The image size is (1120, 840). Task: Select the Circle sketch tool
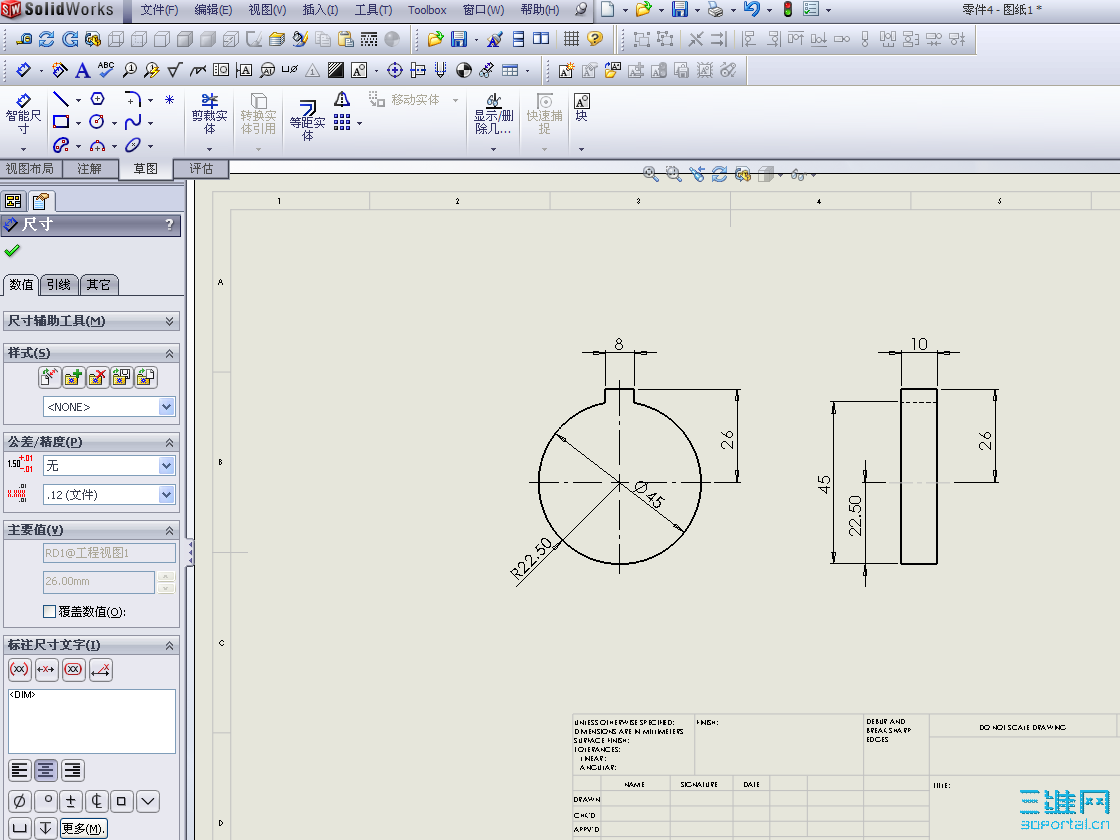click(97, 122)
